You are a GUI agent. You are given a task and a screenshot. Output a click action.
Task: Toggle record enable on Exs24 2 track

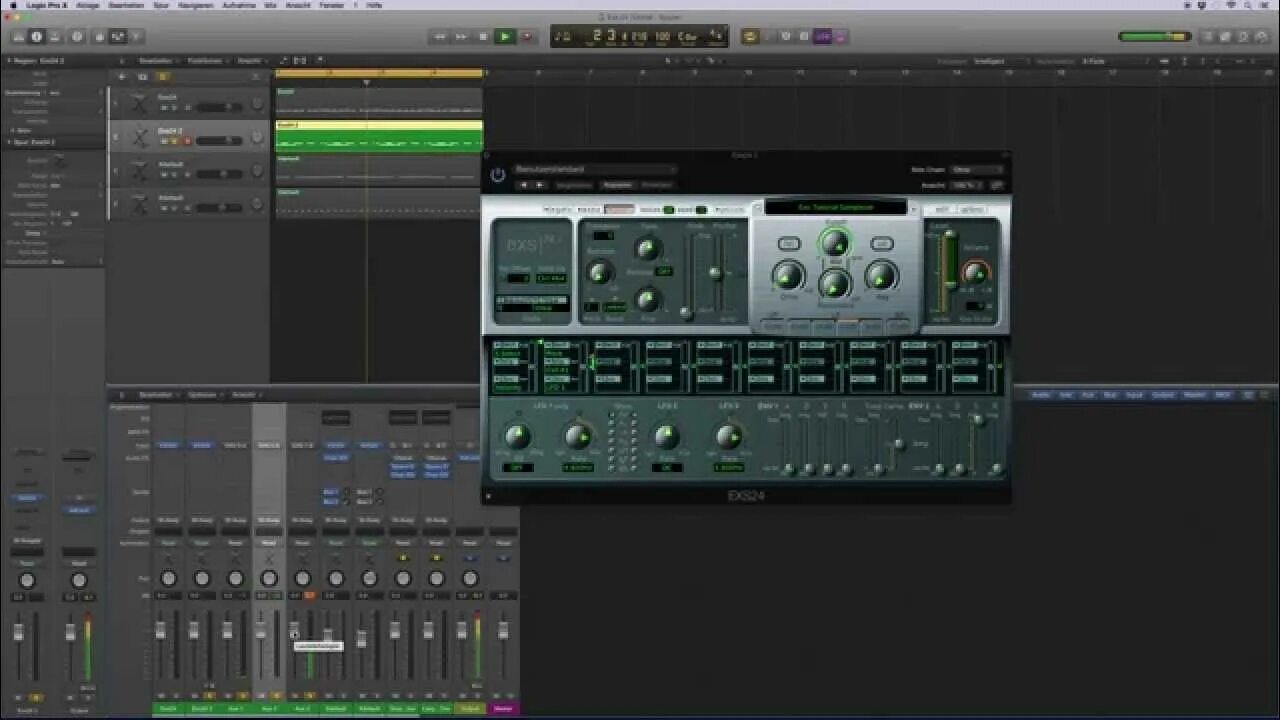186,141
